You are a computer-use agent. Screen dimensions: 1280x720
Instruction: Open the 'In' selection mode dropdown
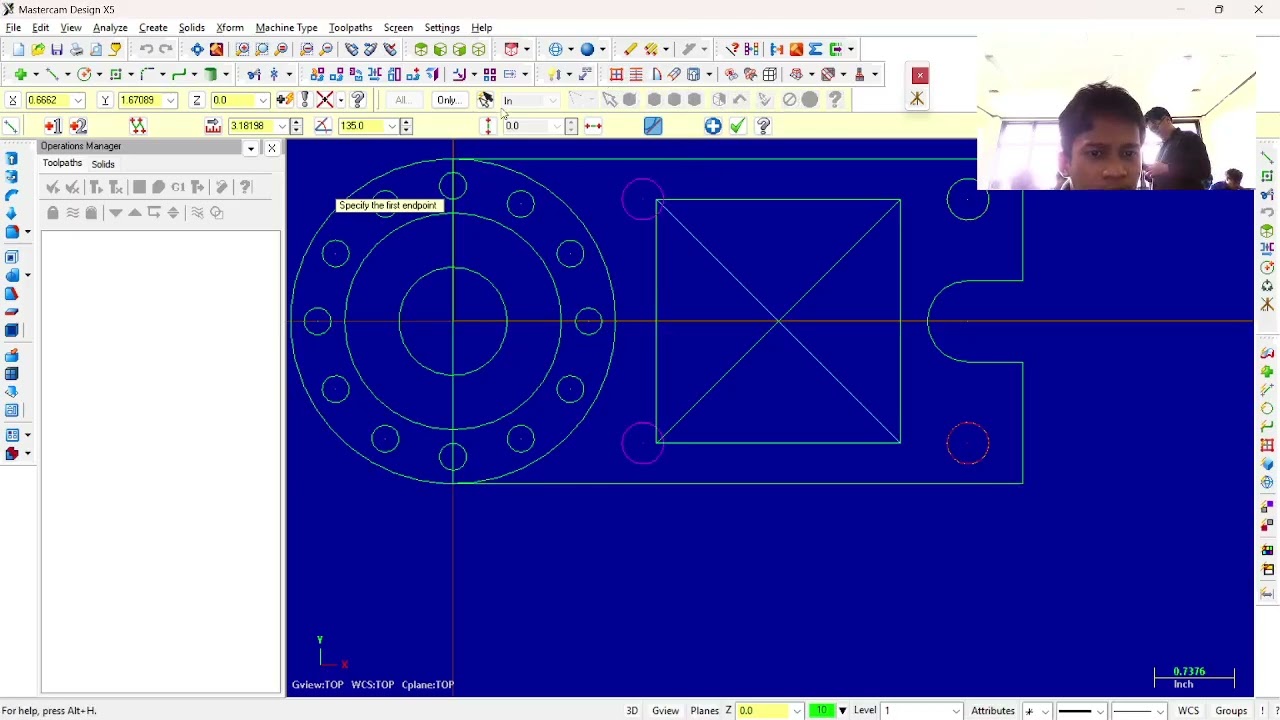coord(553,100)
